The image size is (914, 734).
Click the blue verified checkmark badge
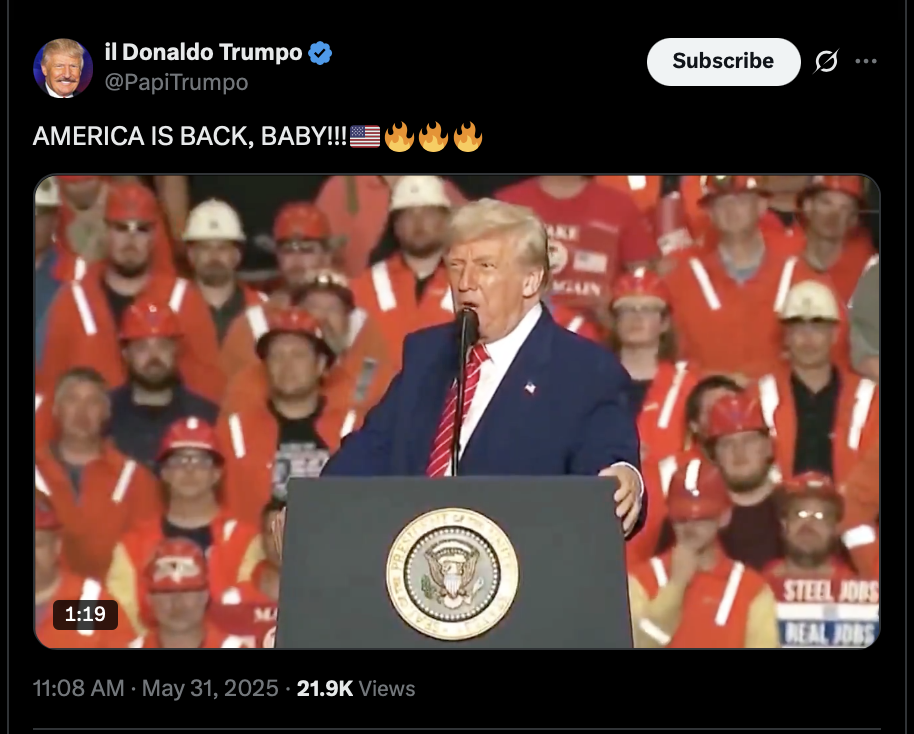tap(320, 53)
